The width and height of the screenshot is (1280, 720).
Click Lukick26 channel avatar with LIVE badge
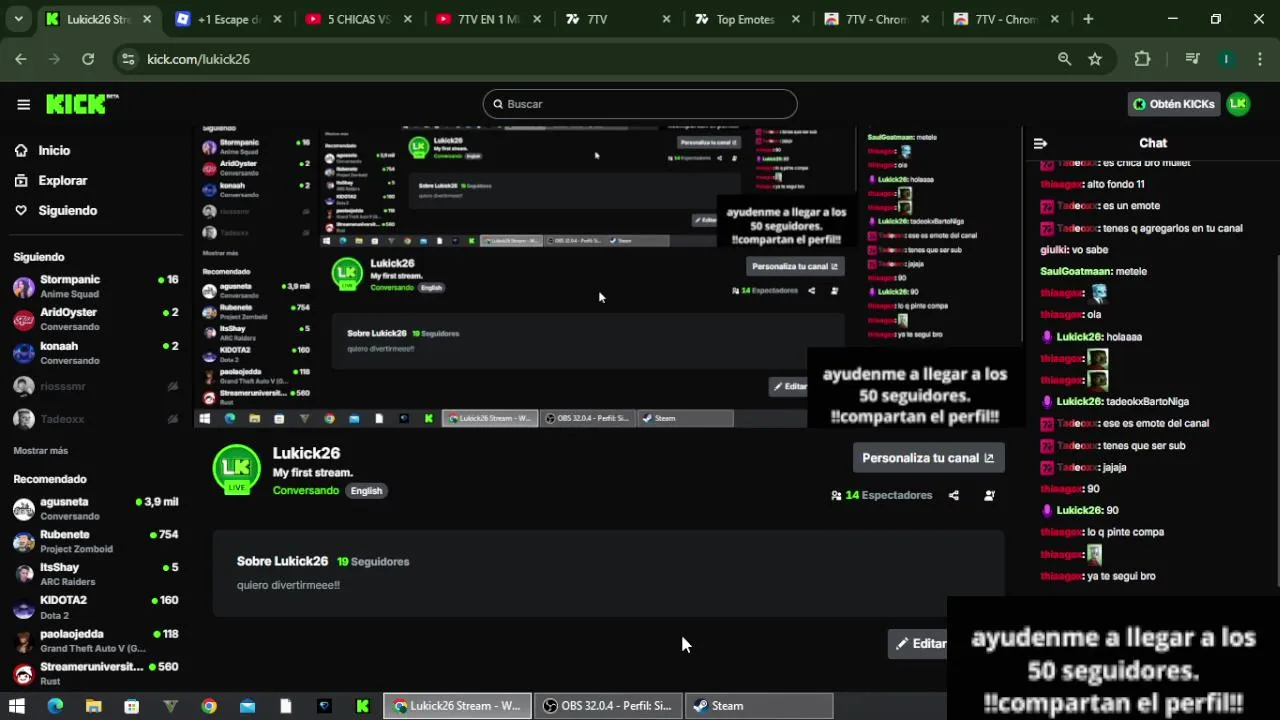(237, 470)
